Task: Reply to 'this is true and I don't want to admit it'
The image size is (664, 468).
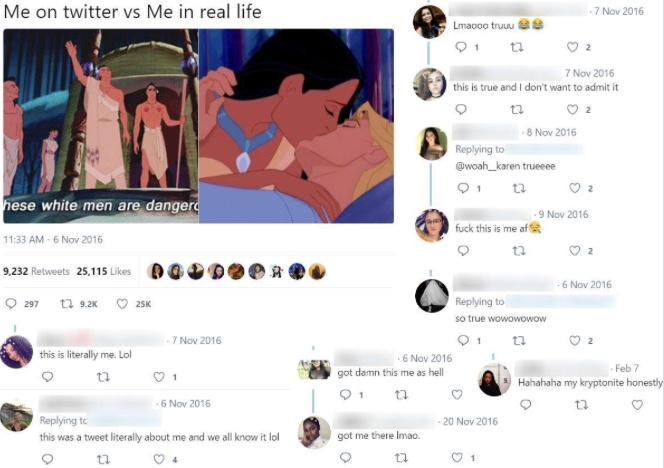Action: 460,110
